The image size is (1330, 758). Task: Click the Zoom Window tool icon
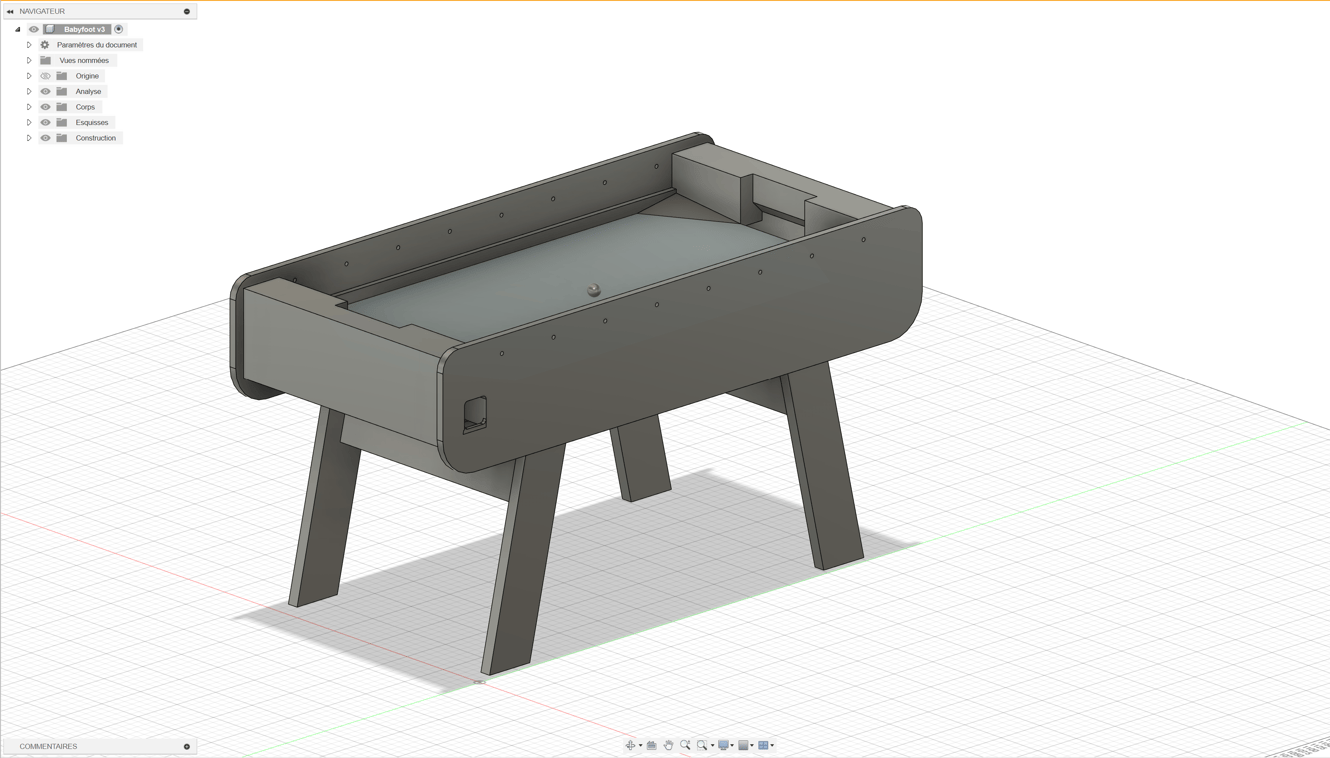(701, 745)
